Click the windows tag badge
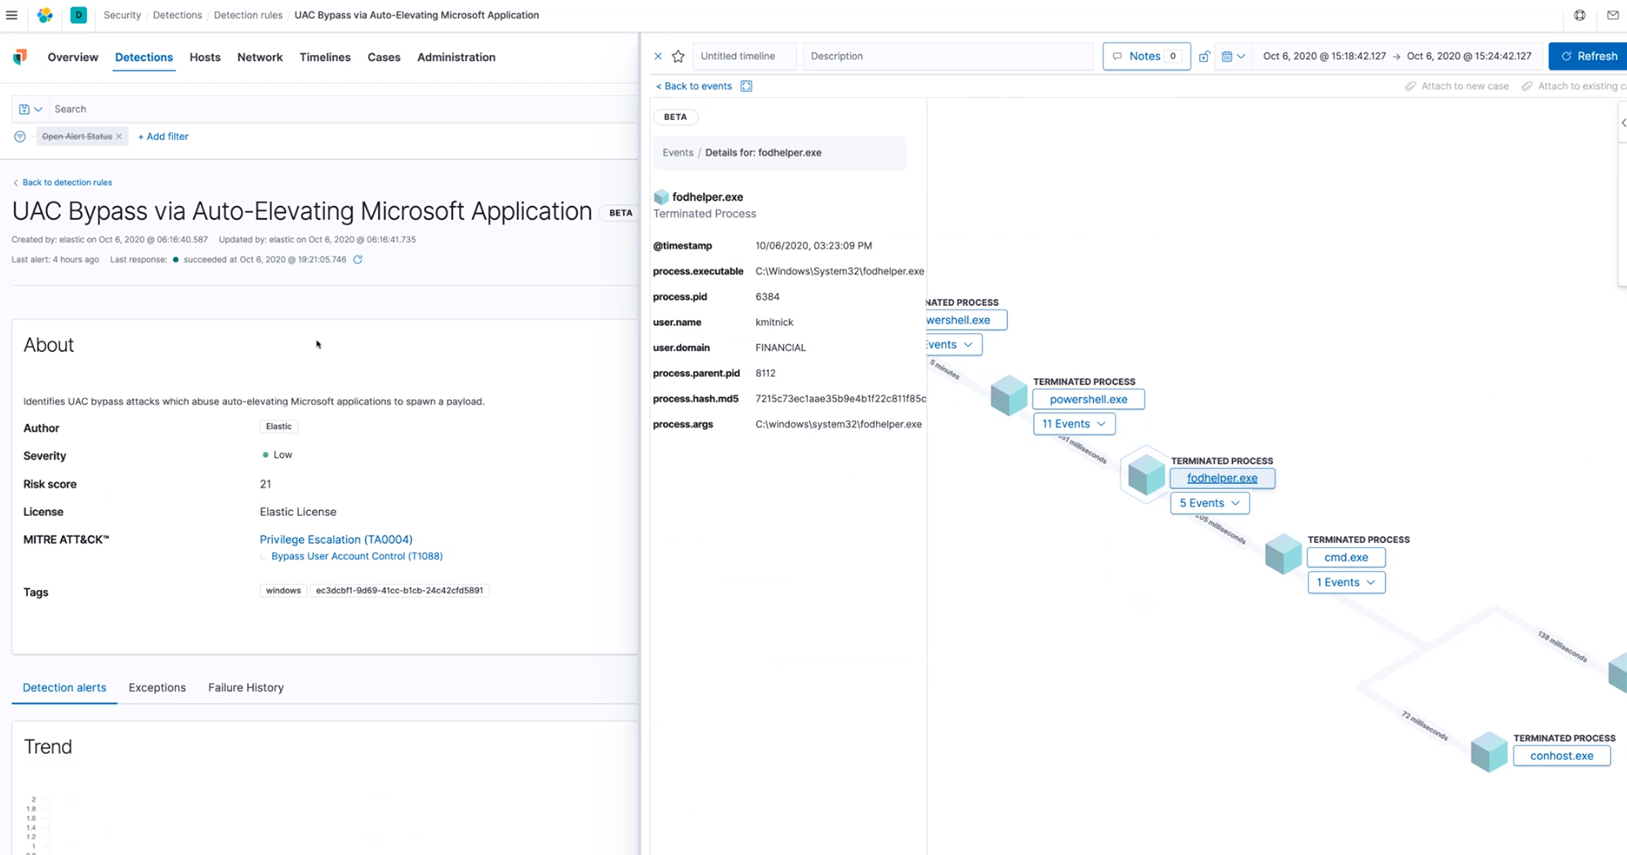This screenshot has width=1627, height=855. tap(283, 590)
